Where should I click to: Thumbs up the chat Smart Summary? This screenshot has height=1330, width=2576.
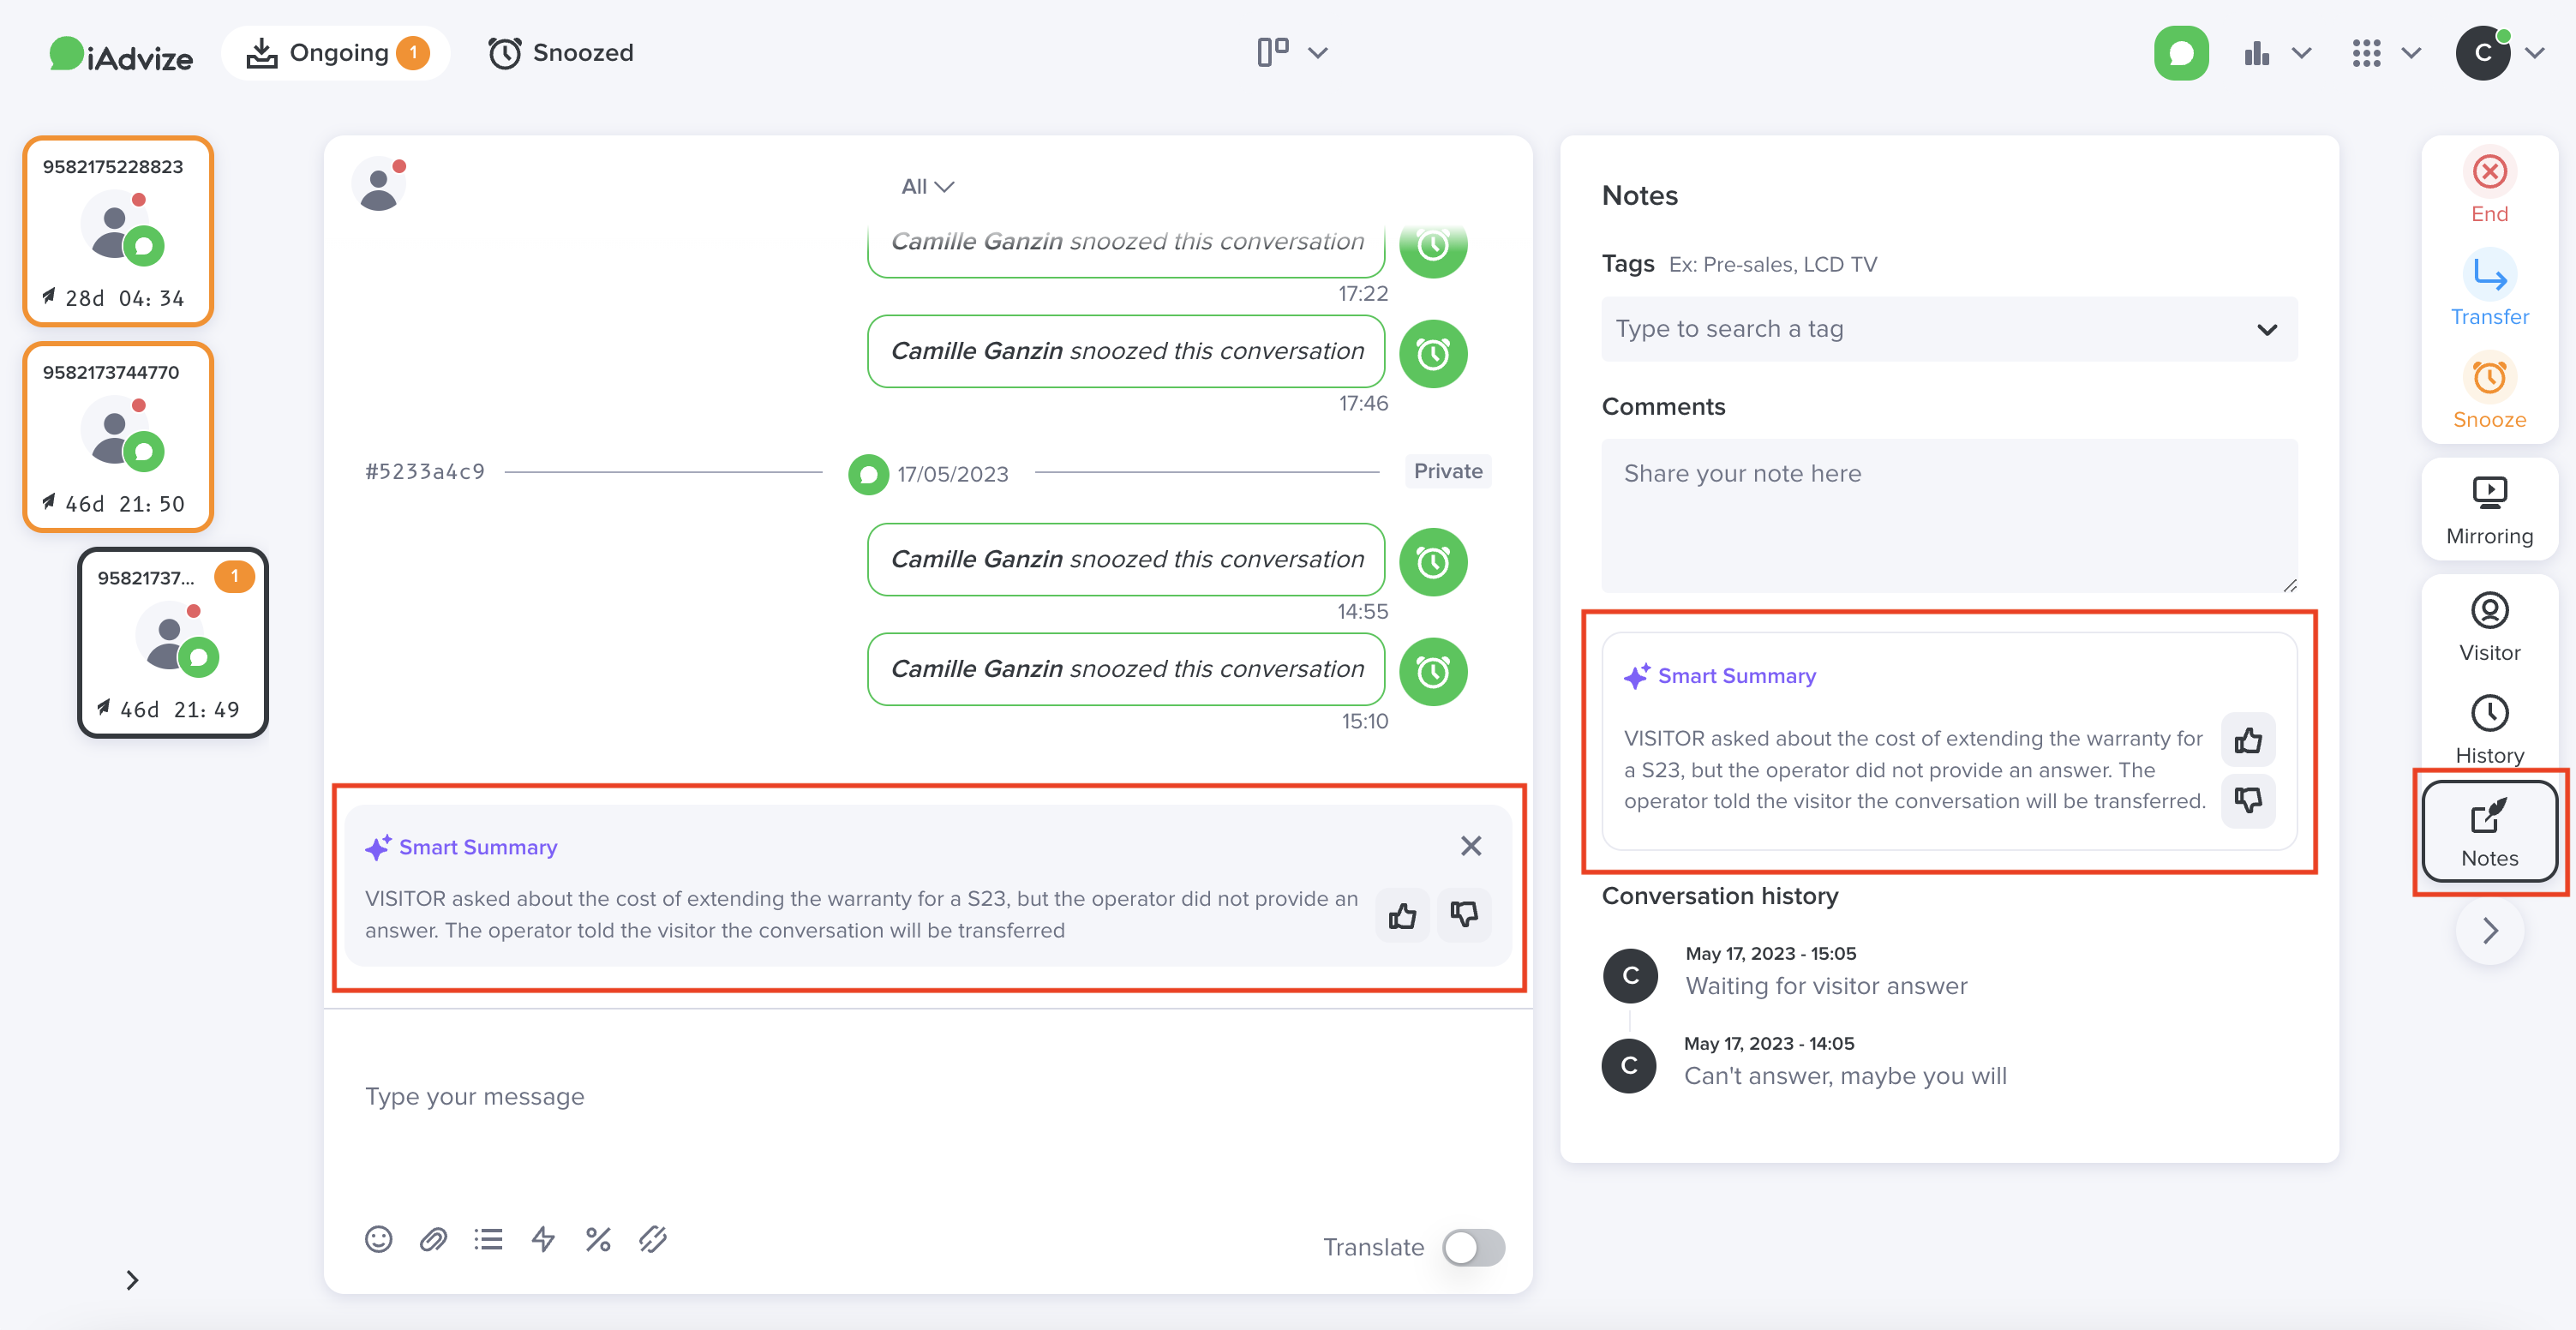click(1402, 914)
